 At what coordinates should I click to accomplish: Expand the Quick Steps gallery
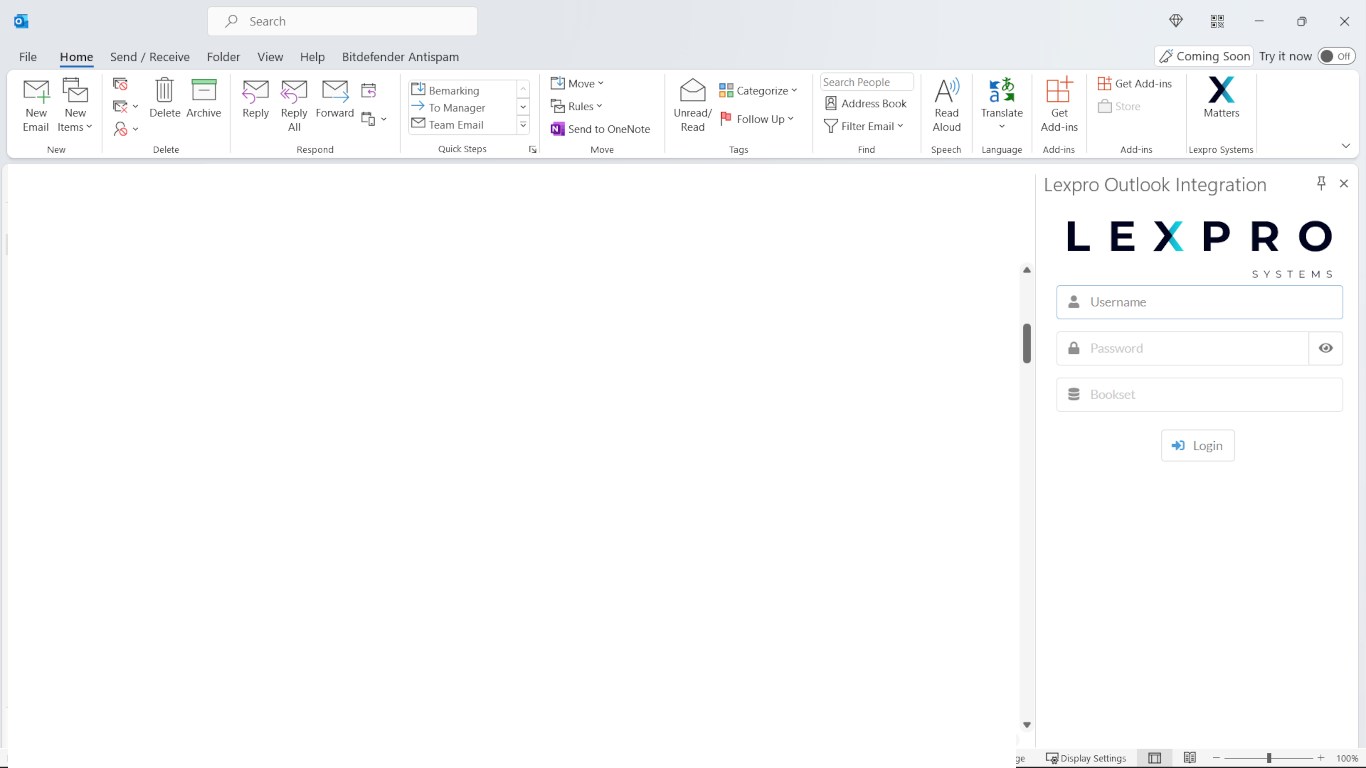523,125
